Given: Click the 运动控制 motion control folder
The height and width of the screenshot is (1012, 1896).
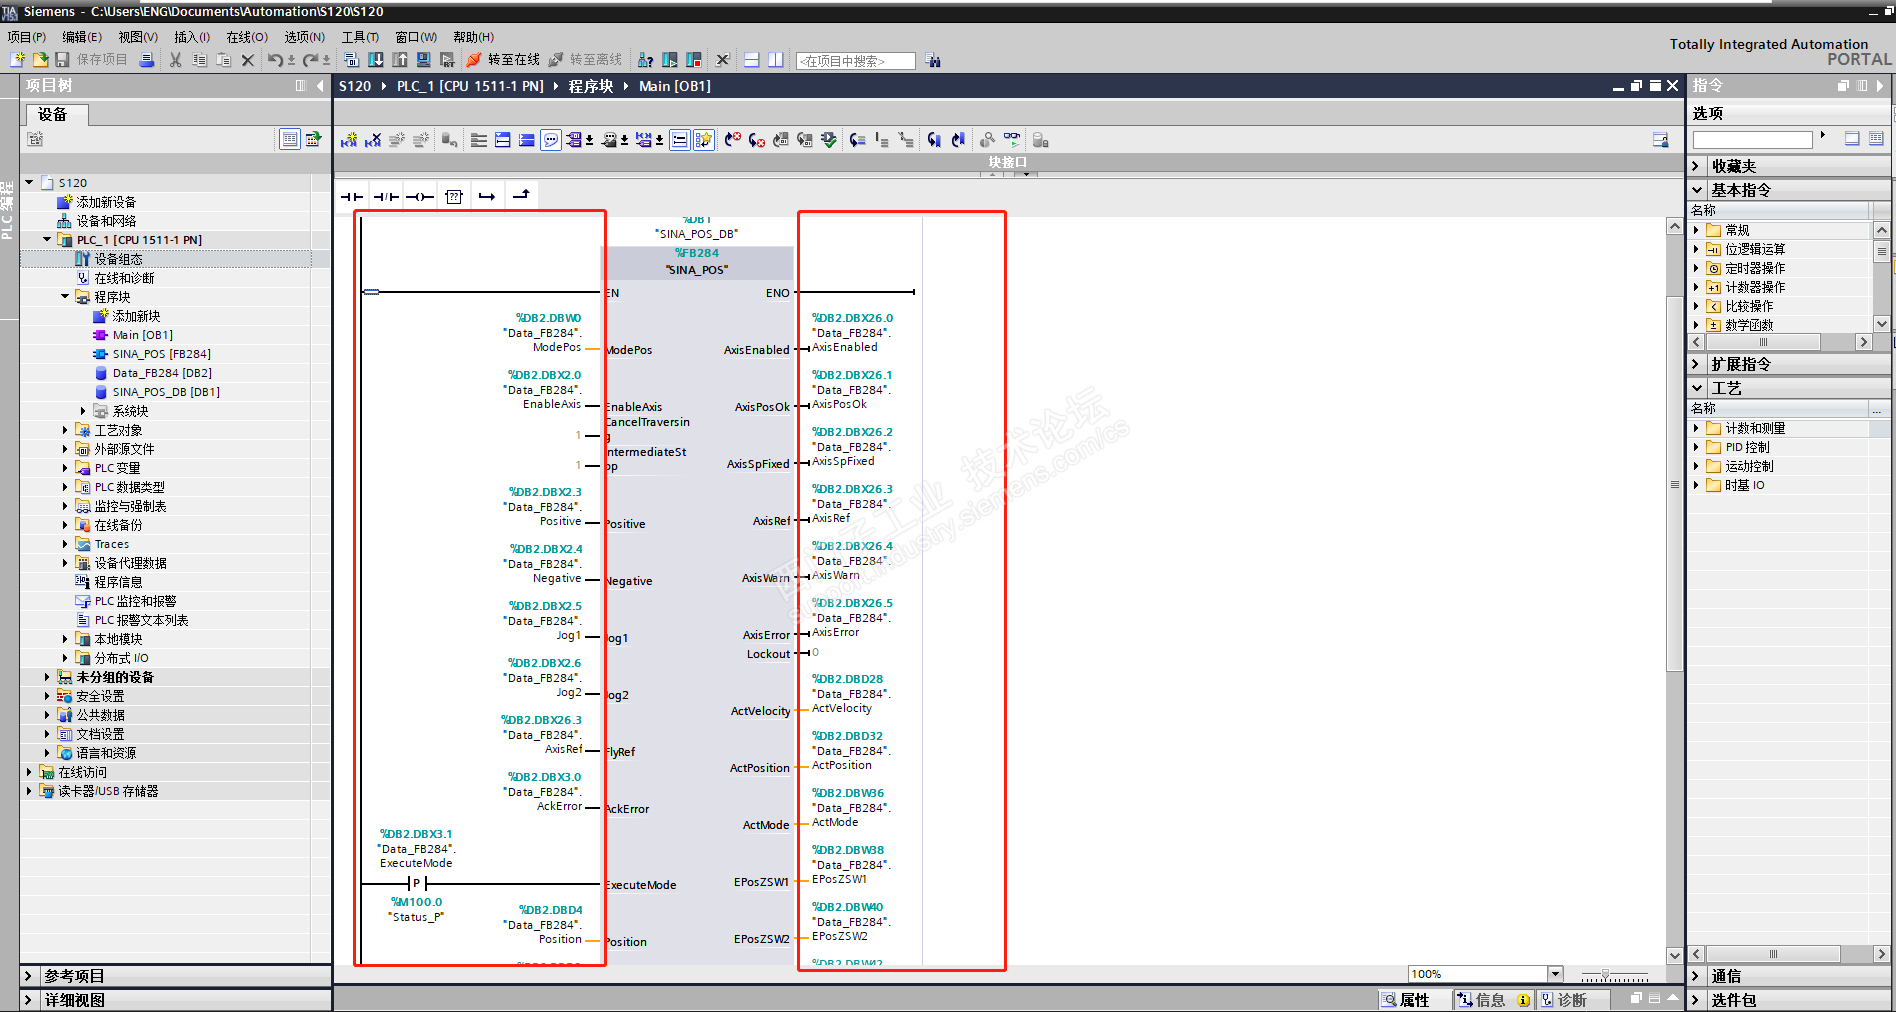Looking at the screenshot, I should pos(1749,466).
